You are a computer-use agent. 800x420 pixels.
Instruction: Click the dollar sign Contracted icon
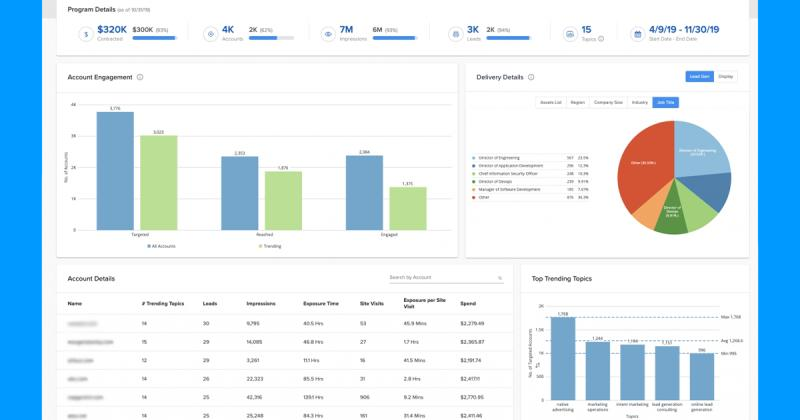coord(86,34)
